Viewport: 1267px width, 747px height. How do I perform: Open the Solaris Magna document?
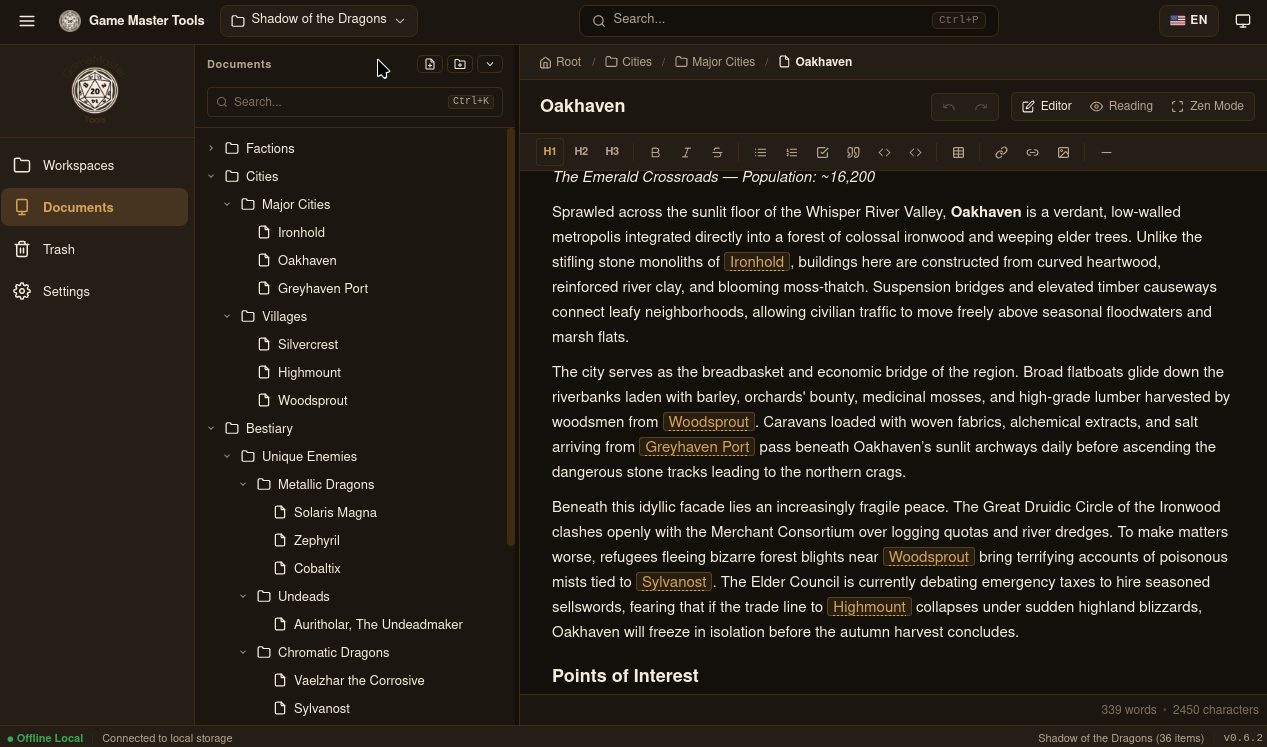pyautogui.click(x=336, y=512)
